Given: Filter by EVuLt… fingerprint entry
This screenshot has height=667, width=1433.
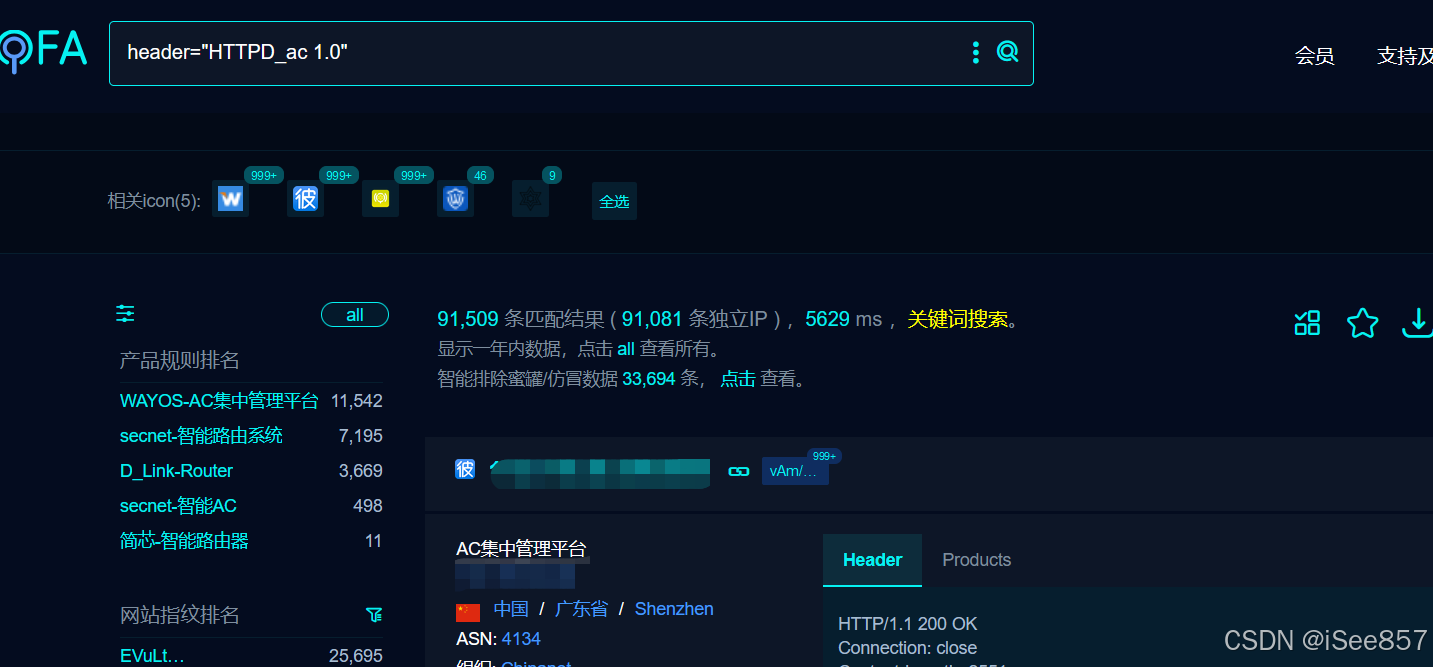Looking at the screenshot, I should point(152,656).
